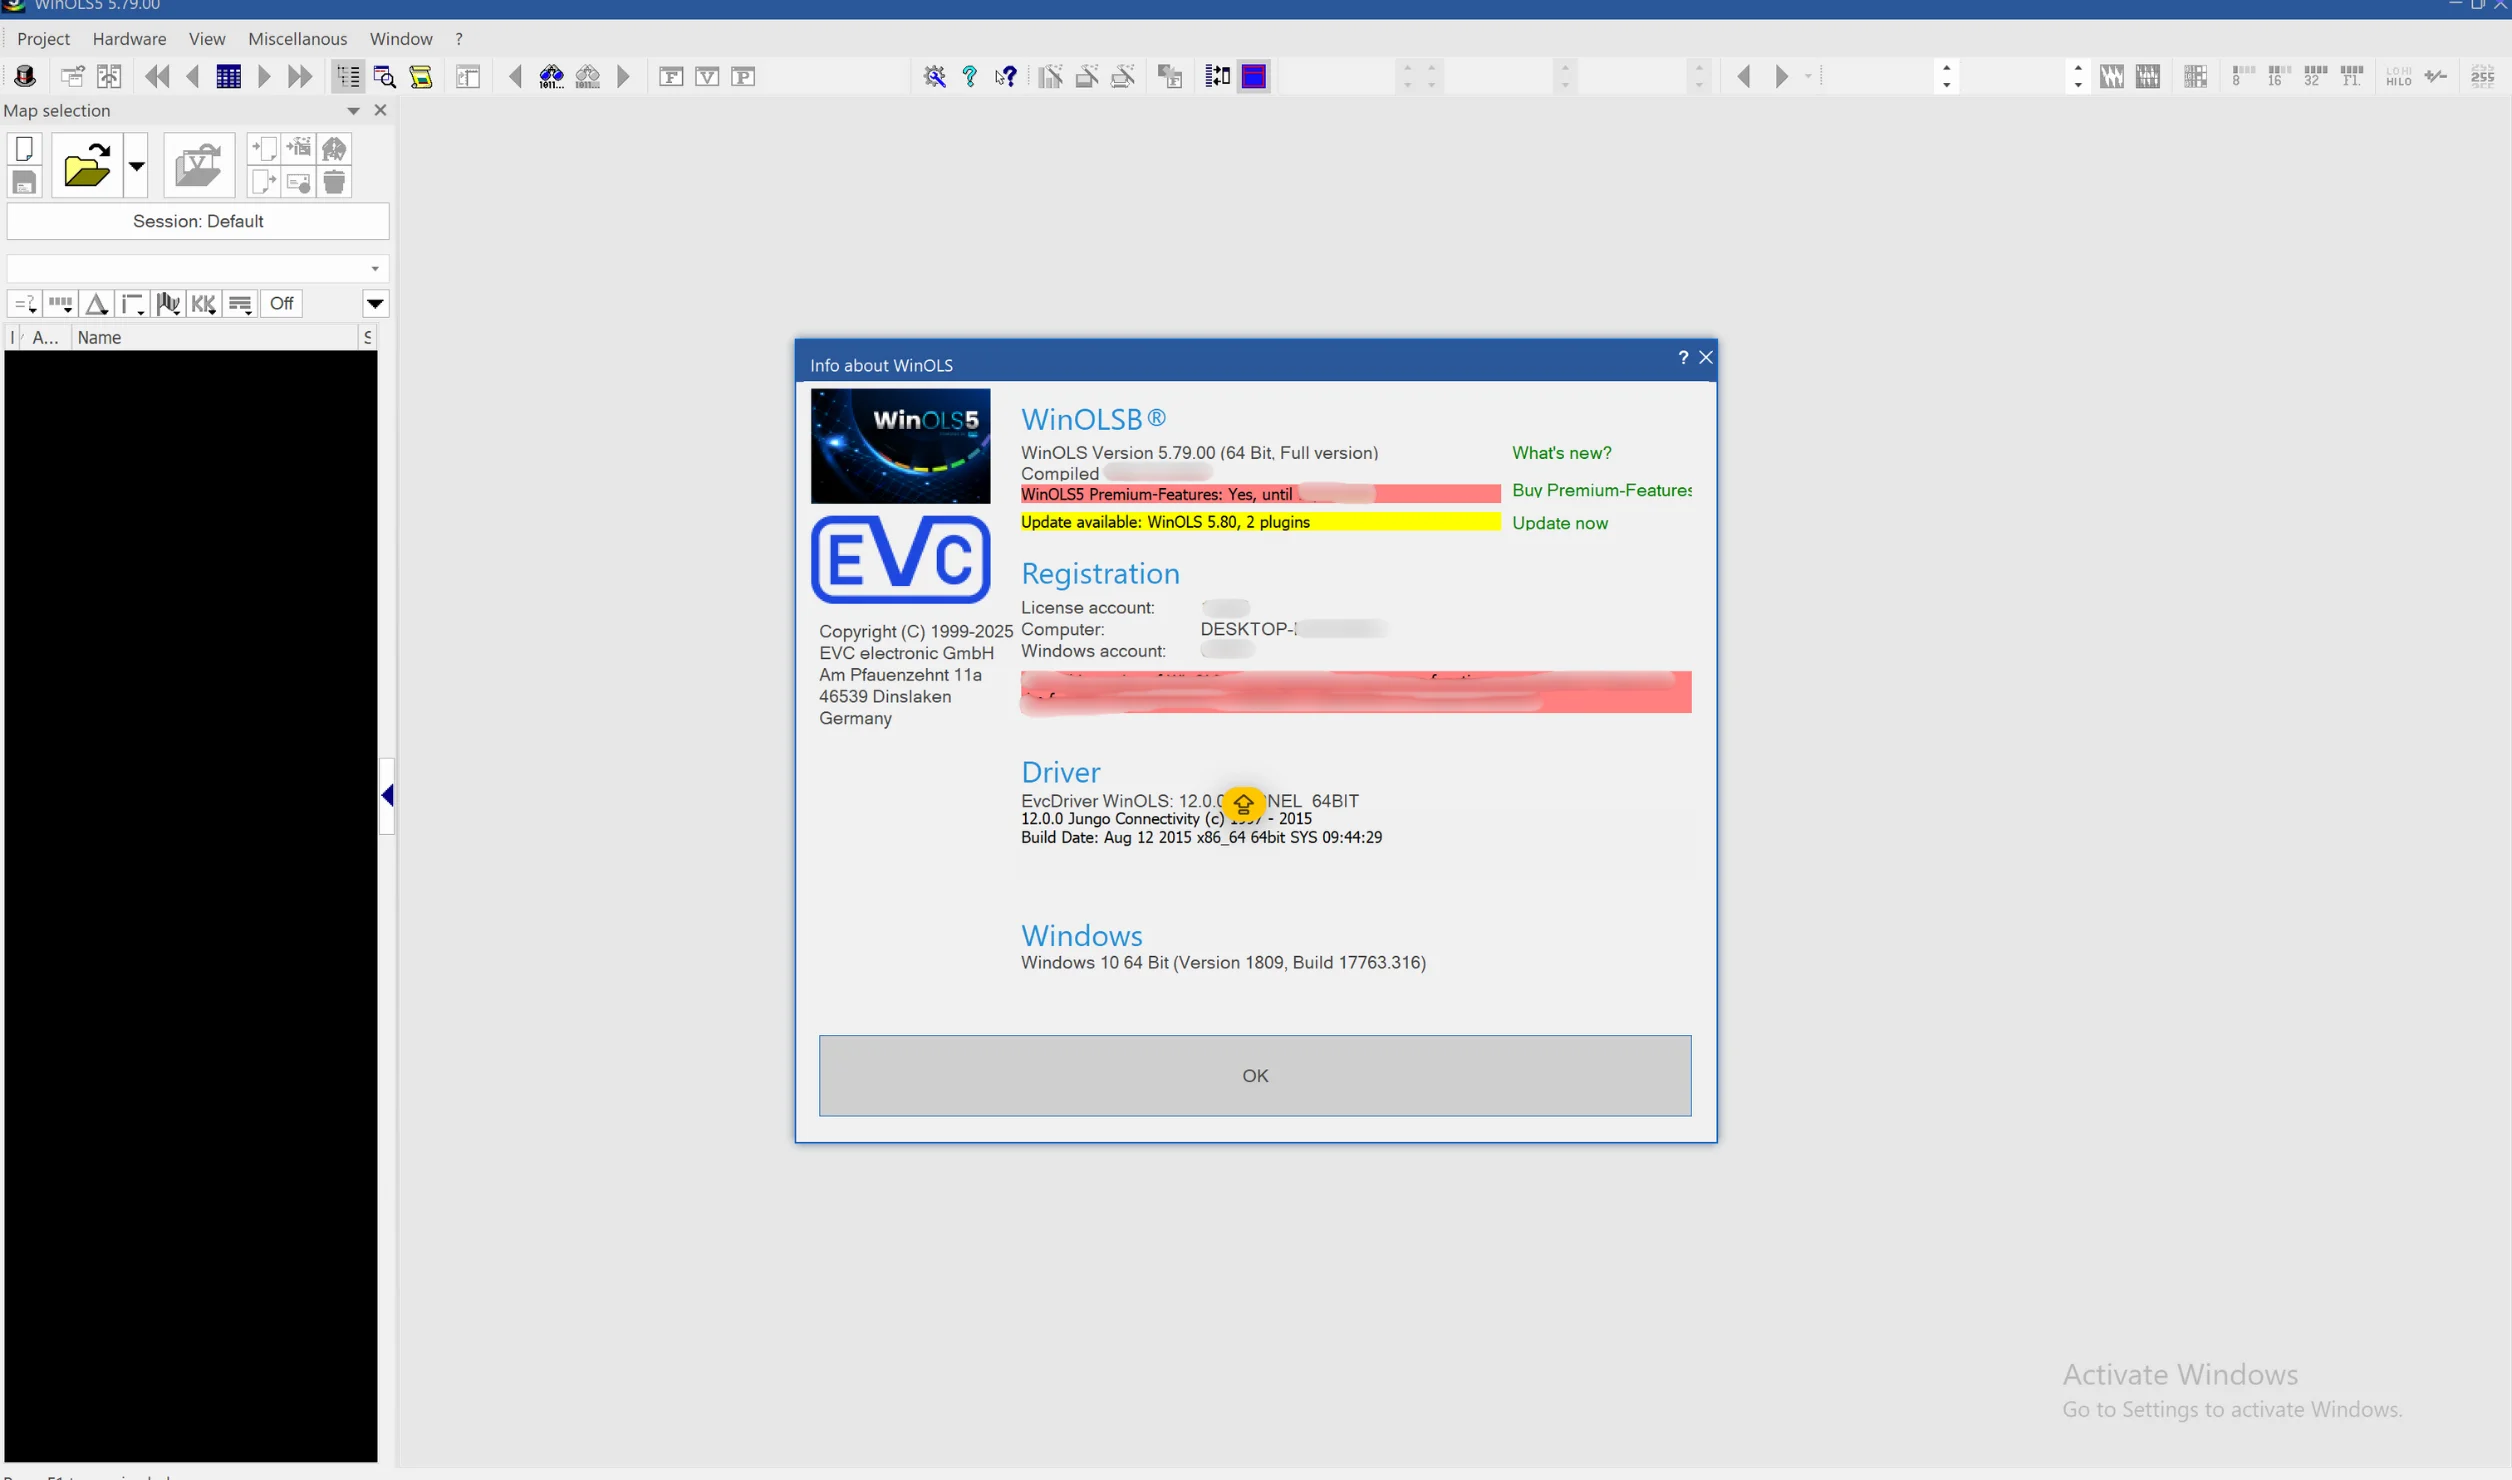
Task: Click the blue grid table icon
Action: tap(228, 76)
